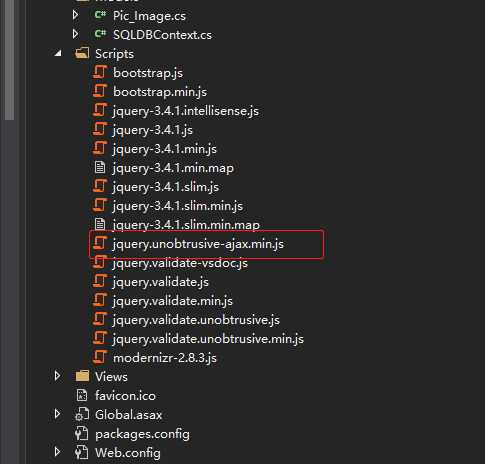Select the Pic_Image.cs file name
Screen dimensions: 485x464
pos(149,16)
